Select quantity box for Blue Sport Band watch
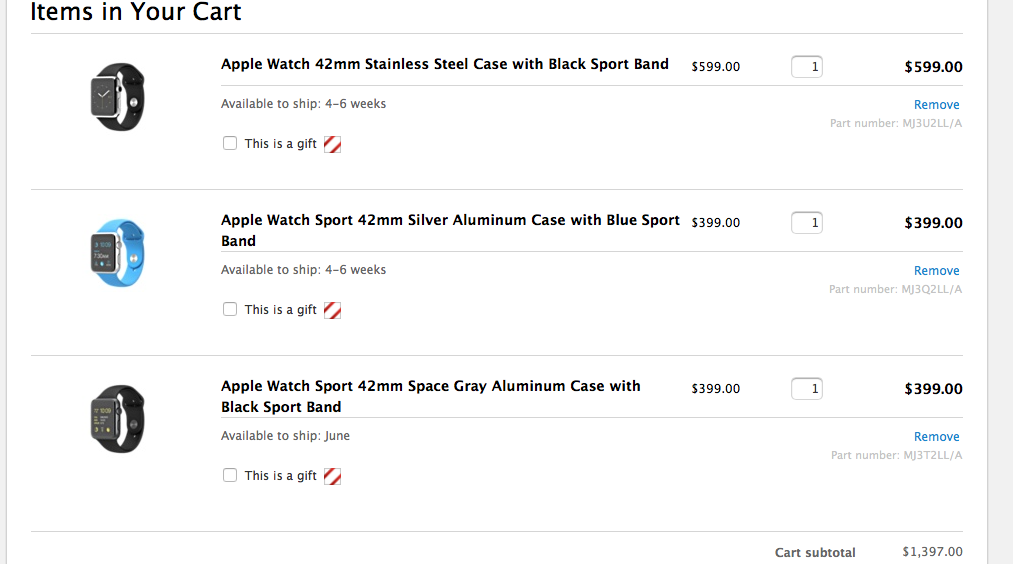The image size is (1013, 564). (806, 223)
